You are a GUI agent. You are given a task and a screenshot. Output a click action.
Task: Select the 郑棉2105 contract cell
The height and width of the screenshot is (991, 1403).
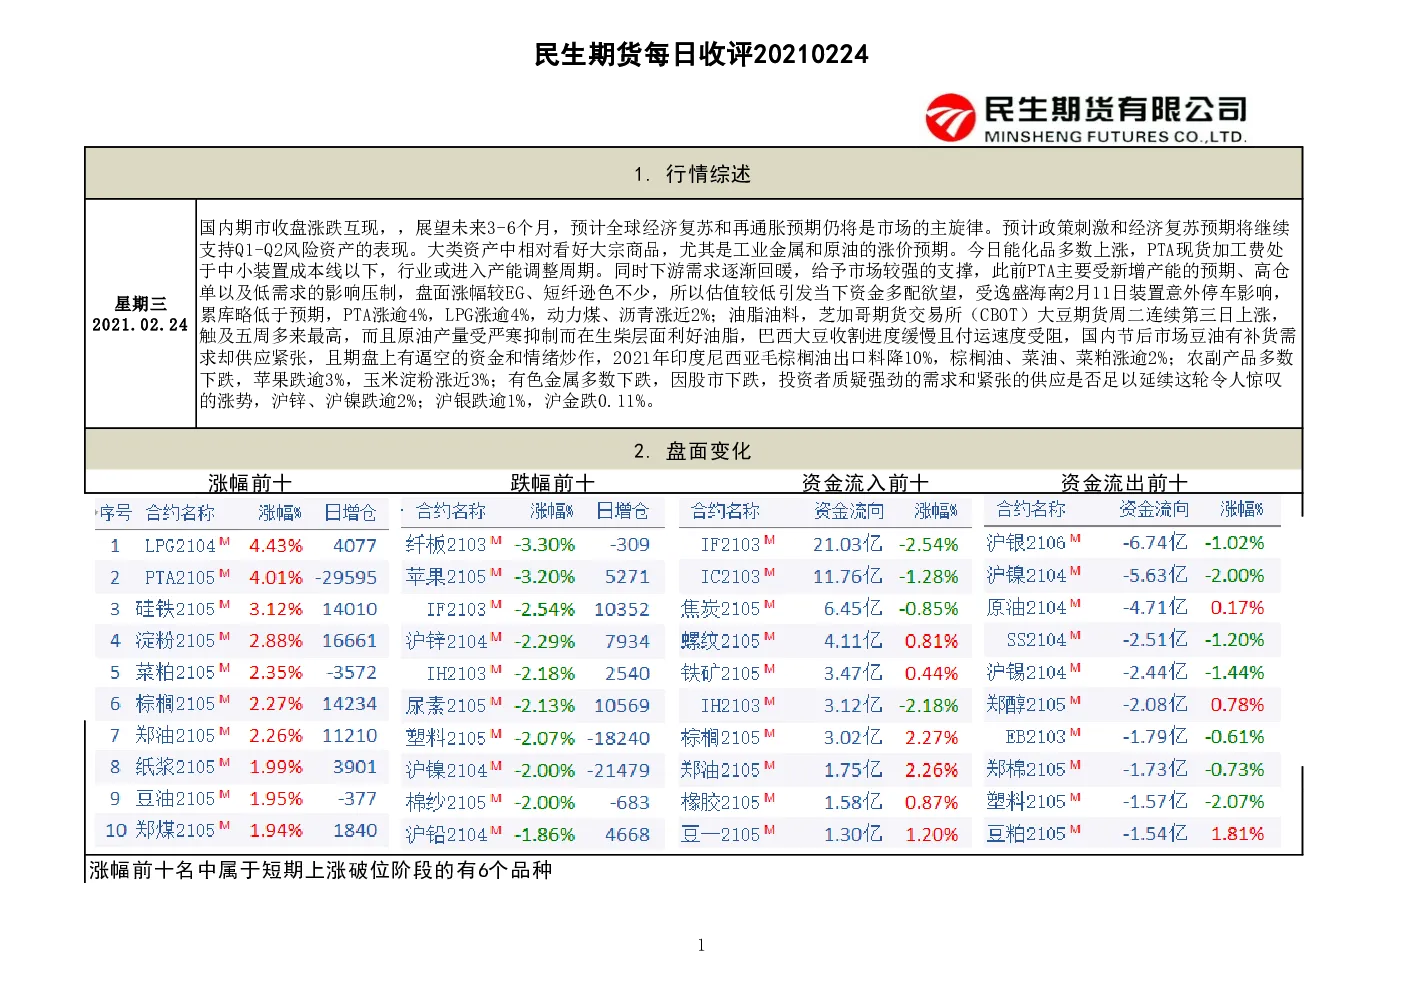tap(1034, 769)
